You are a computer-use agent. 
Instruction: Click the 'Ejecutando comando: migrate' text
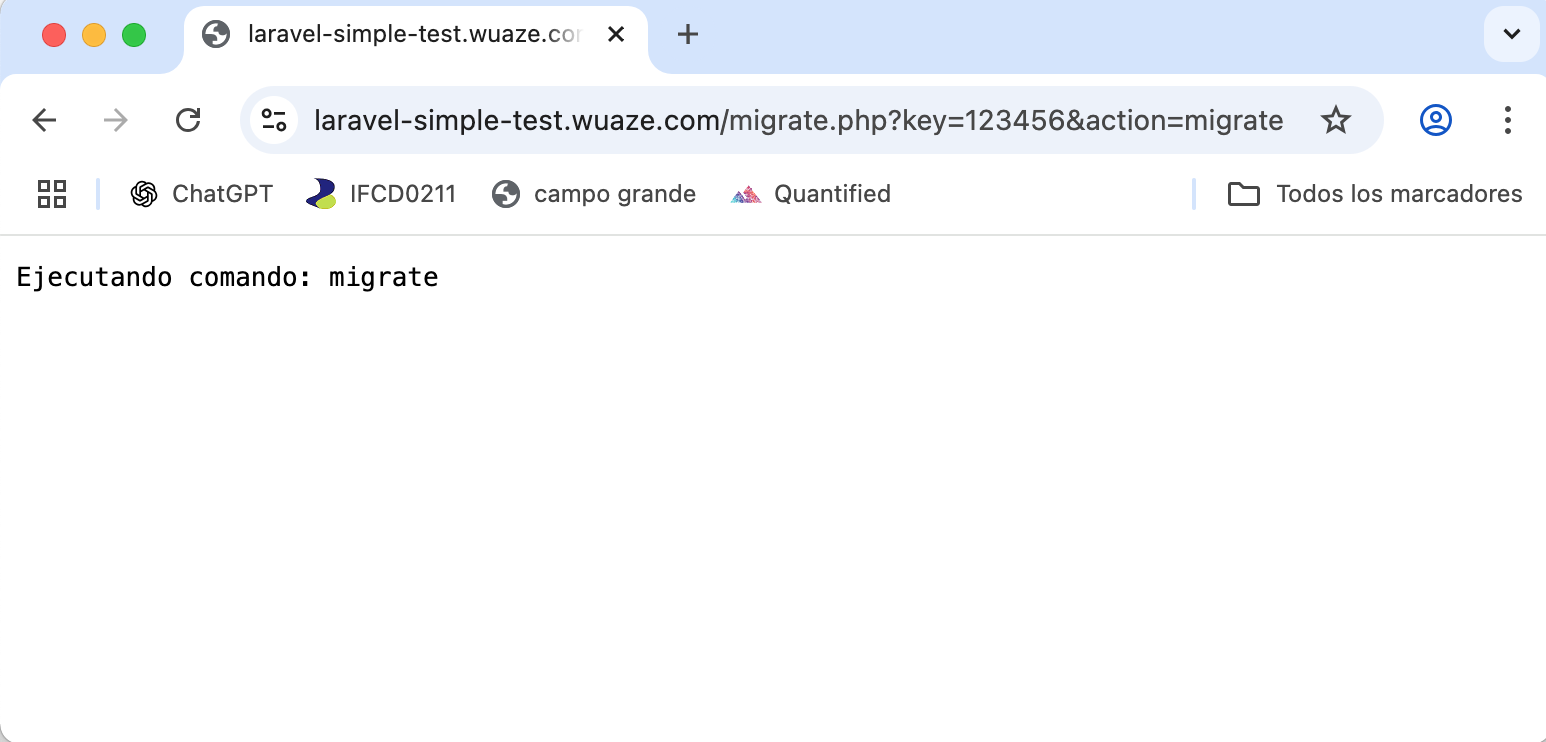(x=228, y=277)
